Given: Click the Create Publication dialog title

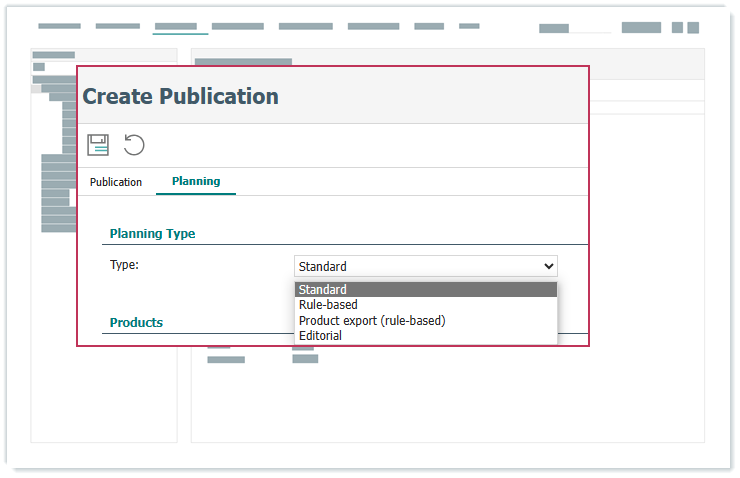Looking at the screenshot, I should [x=180, y=97].
